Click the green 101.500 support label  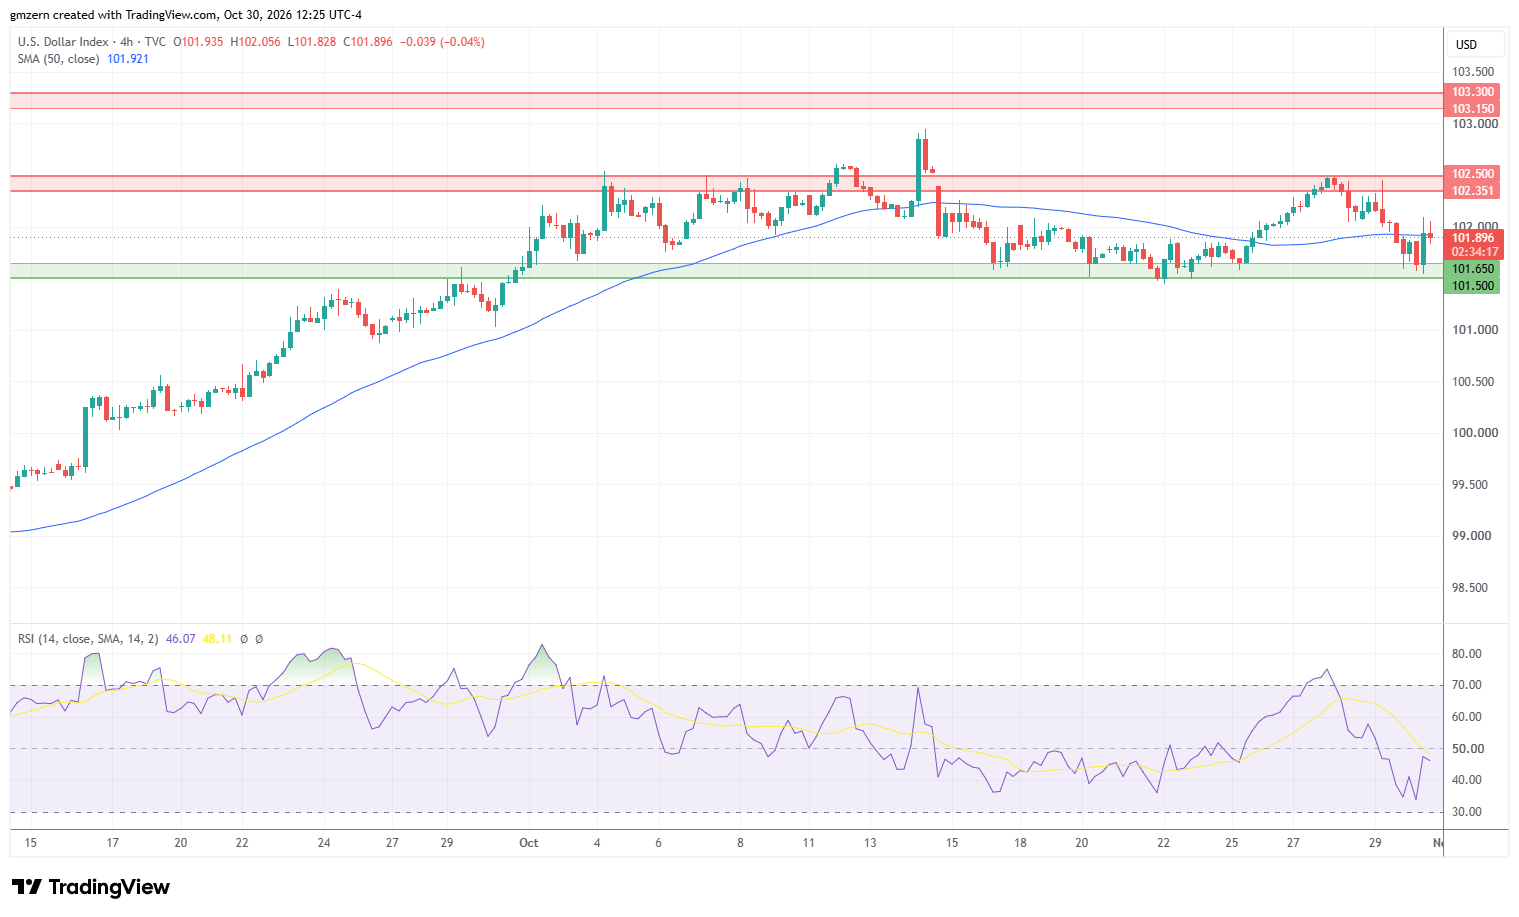pos(1473,286)
